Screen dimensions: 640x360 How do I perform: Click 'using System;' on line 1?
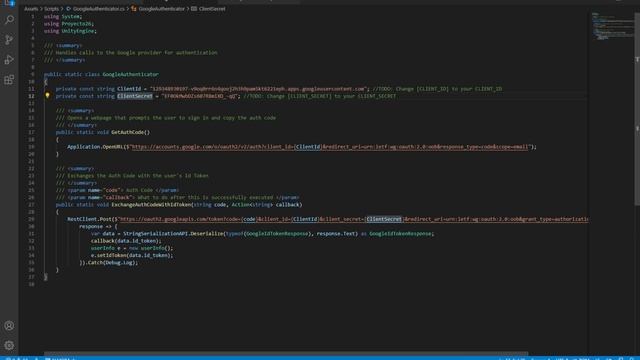coord(63,17)
